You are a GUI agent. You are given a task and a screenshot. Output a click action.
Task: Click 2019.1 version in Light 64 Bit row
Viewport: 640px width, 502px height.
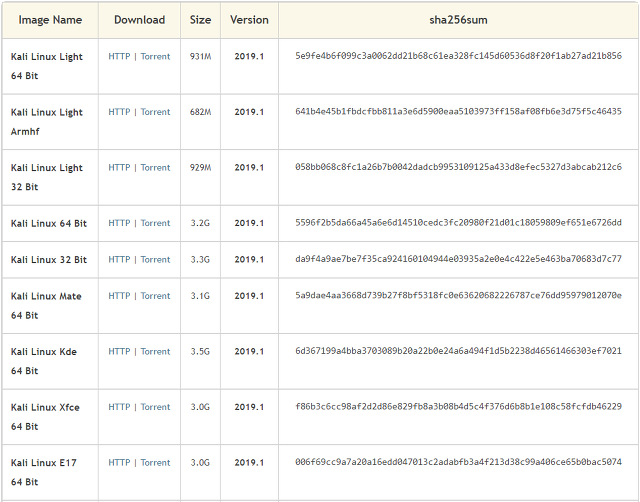coord(249,56)
